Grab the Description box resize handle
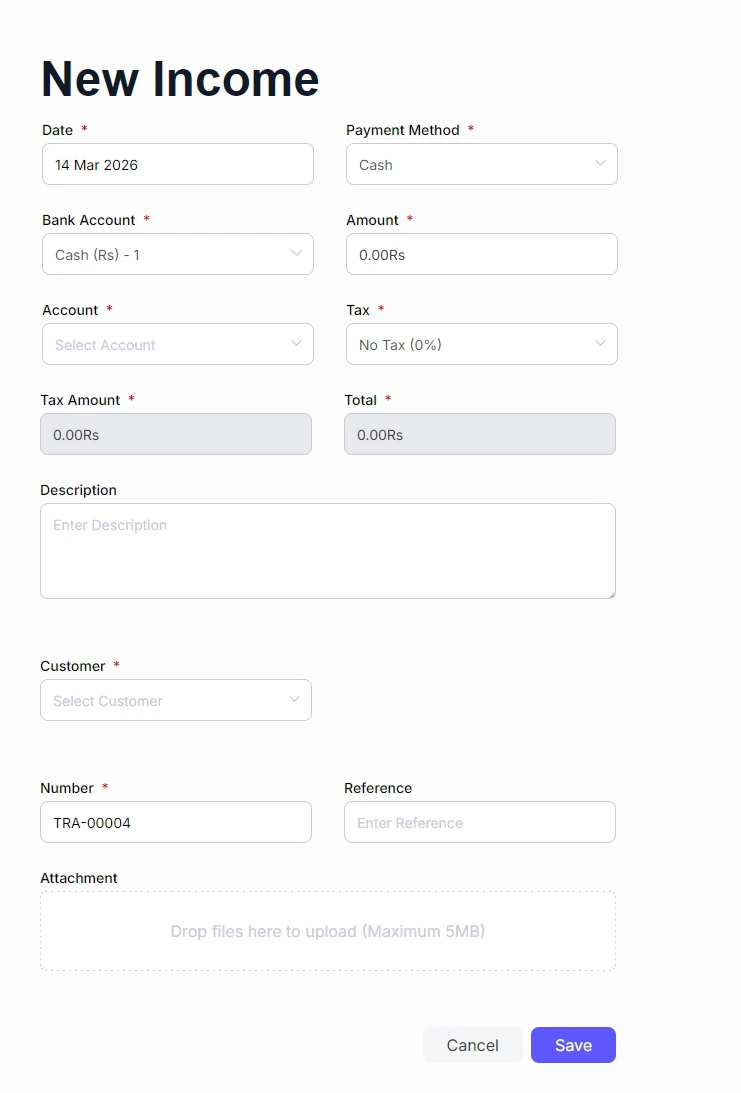Screen dimensions: 741x1093 click(x=610, y=593)
